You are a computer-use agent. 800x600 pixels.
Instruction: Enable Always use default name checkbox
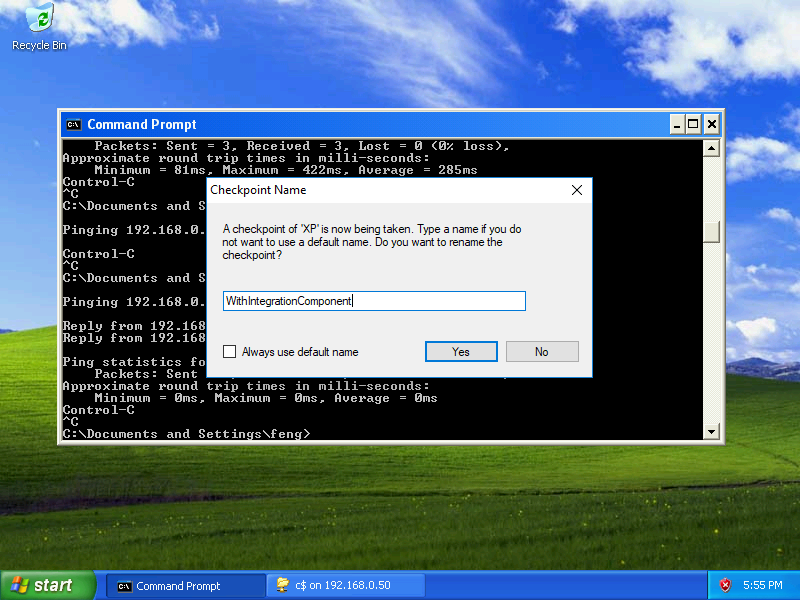point(230,352)
